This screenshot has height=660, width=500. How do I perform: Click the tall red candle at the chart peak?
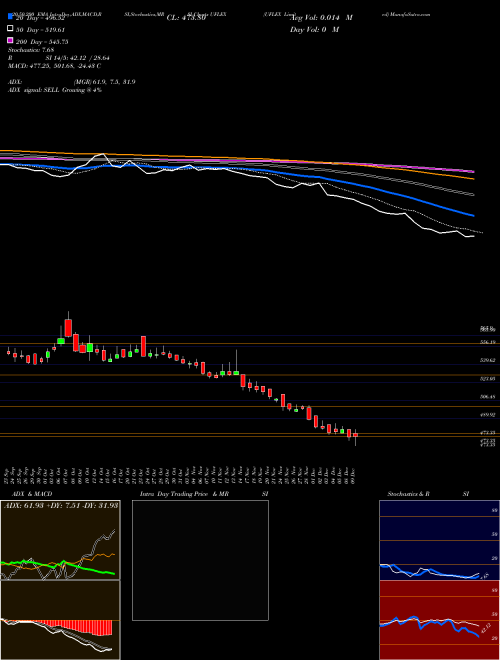click(68, 327)
